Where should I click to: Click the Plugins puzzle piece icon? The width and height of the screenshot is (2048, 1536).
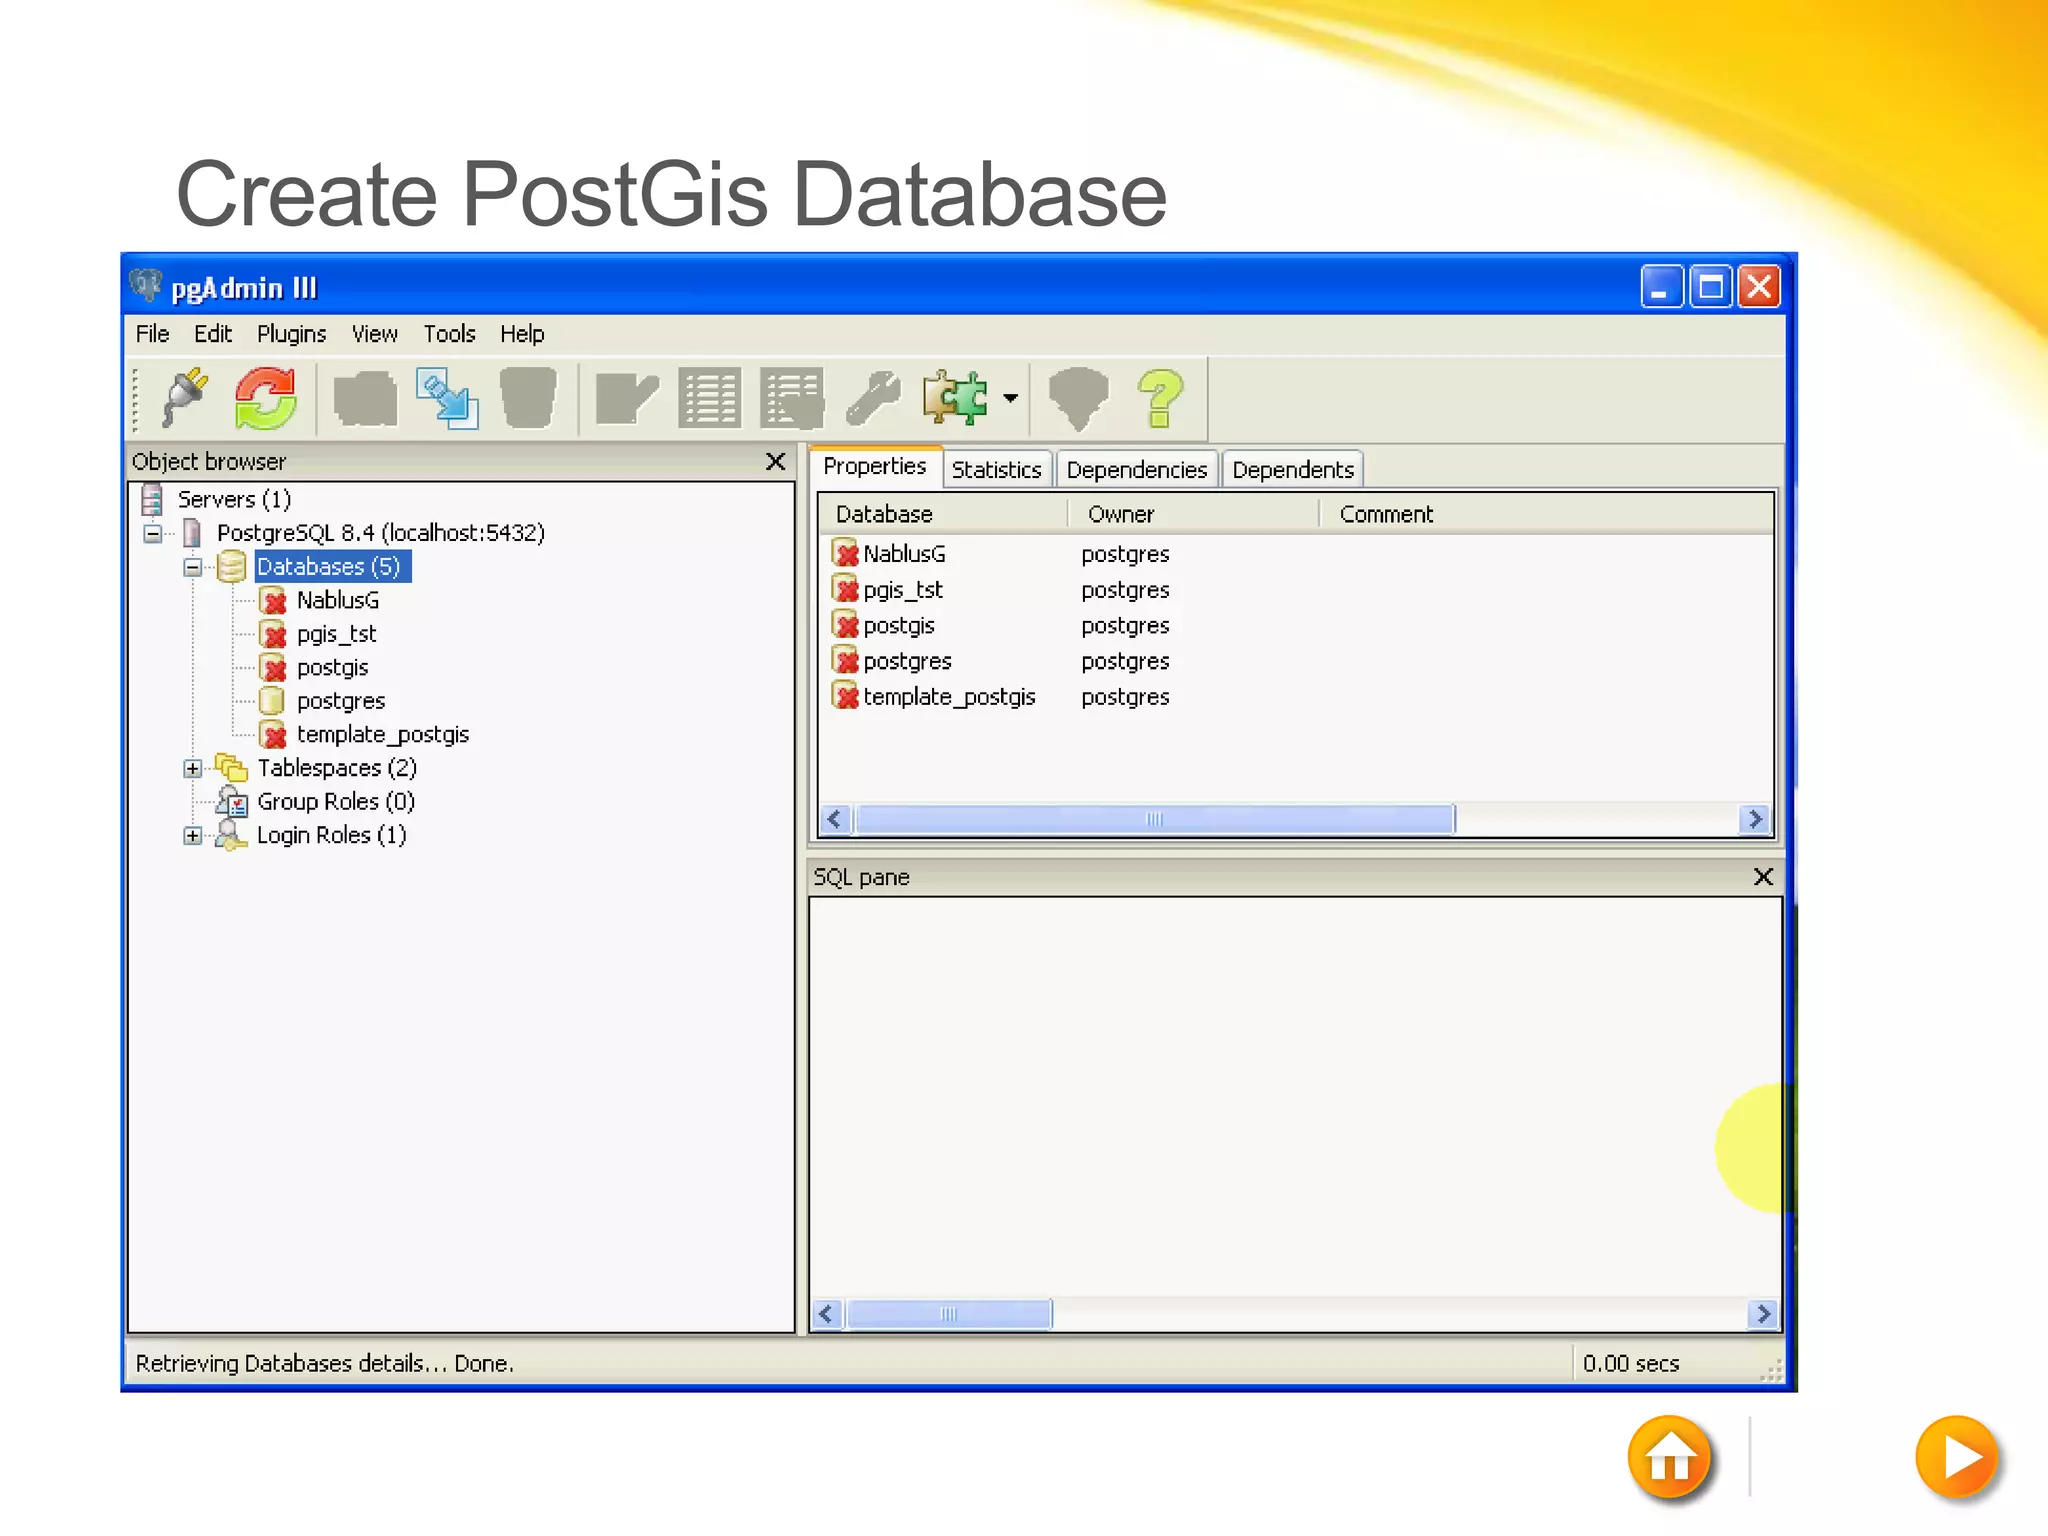click(955, 398)
